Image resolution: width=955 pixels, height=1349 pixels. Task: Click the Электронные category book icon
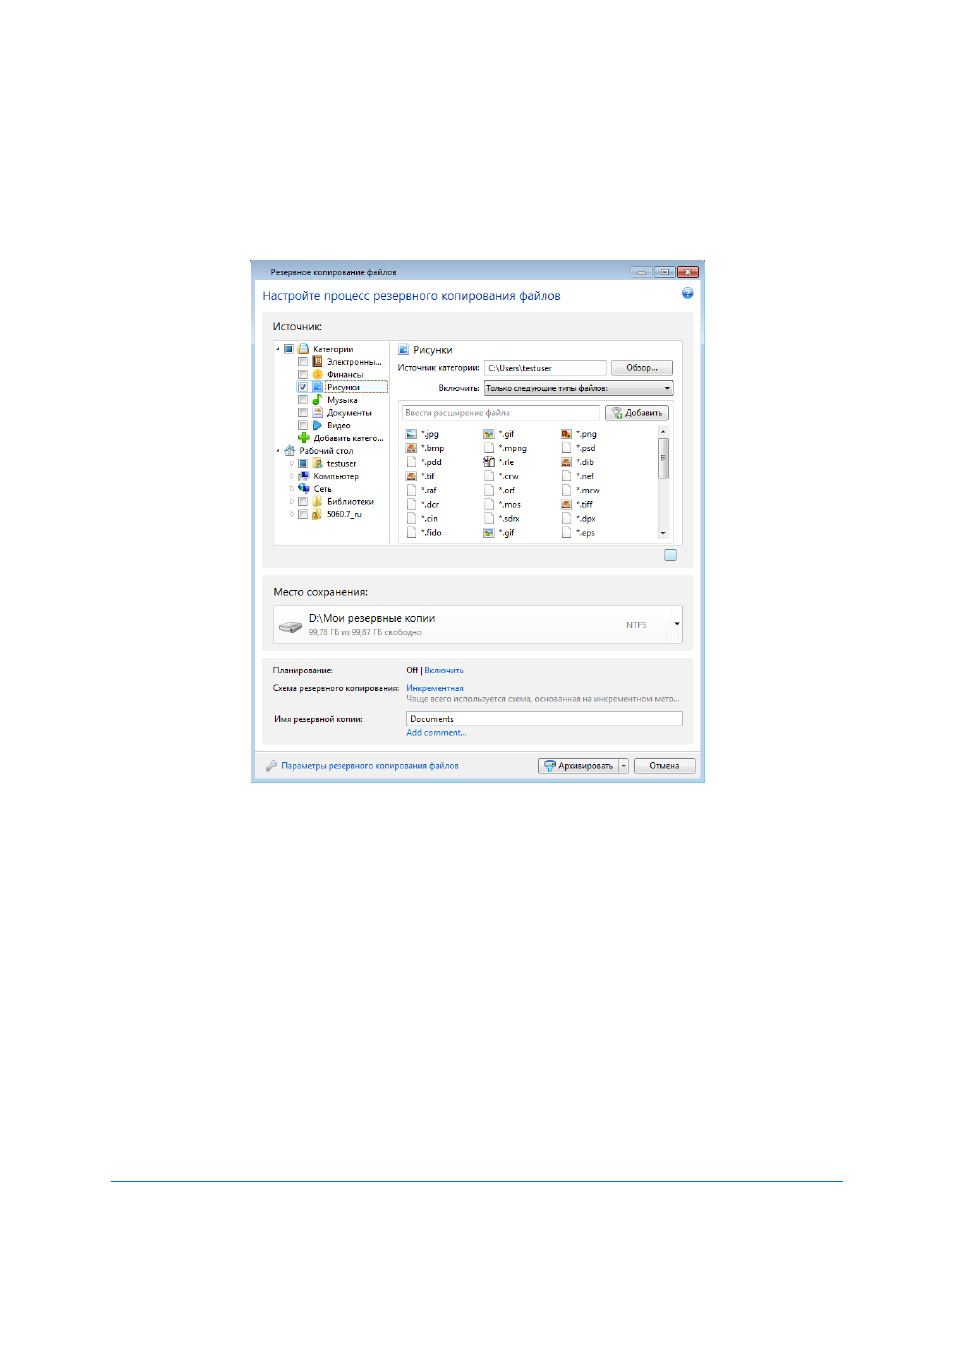tap(317, 362)
